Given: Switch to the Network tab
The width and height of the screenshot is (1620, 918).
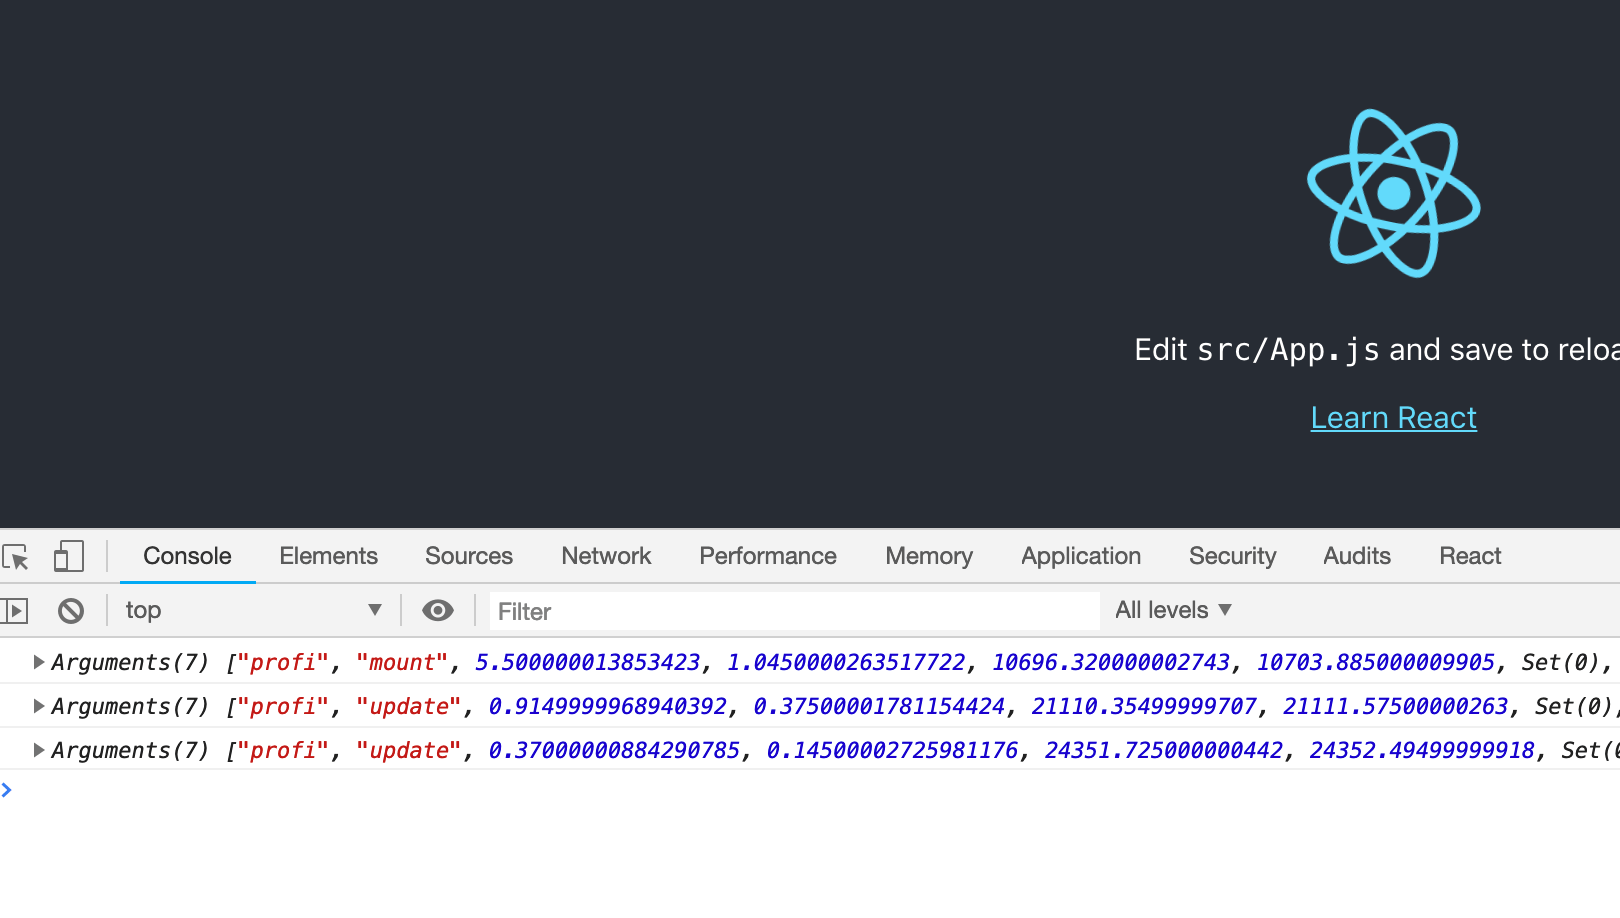Looking at the screenshot, I should point(606,556).
